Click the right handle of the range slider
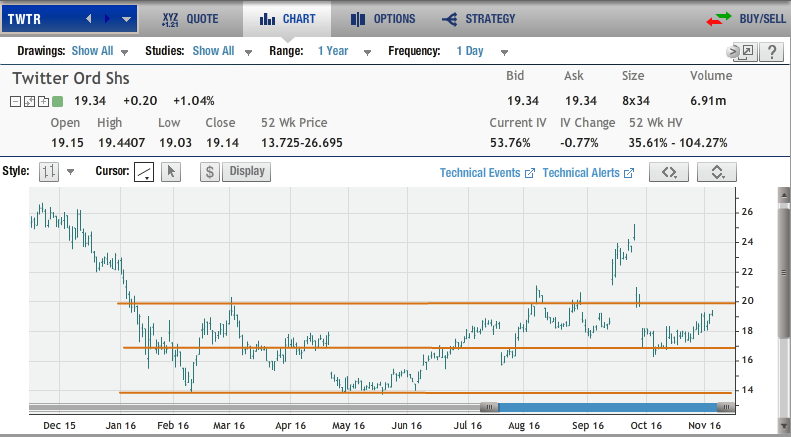Screen dimensions: 791x437 725,407
